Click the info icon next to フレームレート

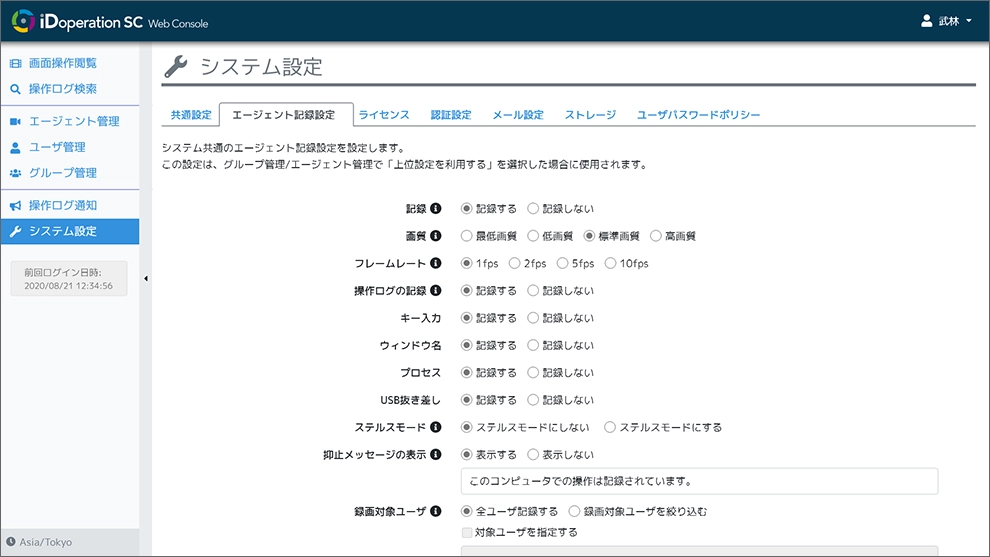coord(436,263)
